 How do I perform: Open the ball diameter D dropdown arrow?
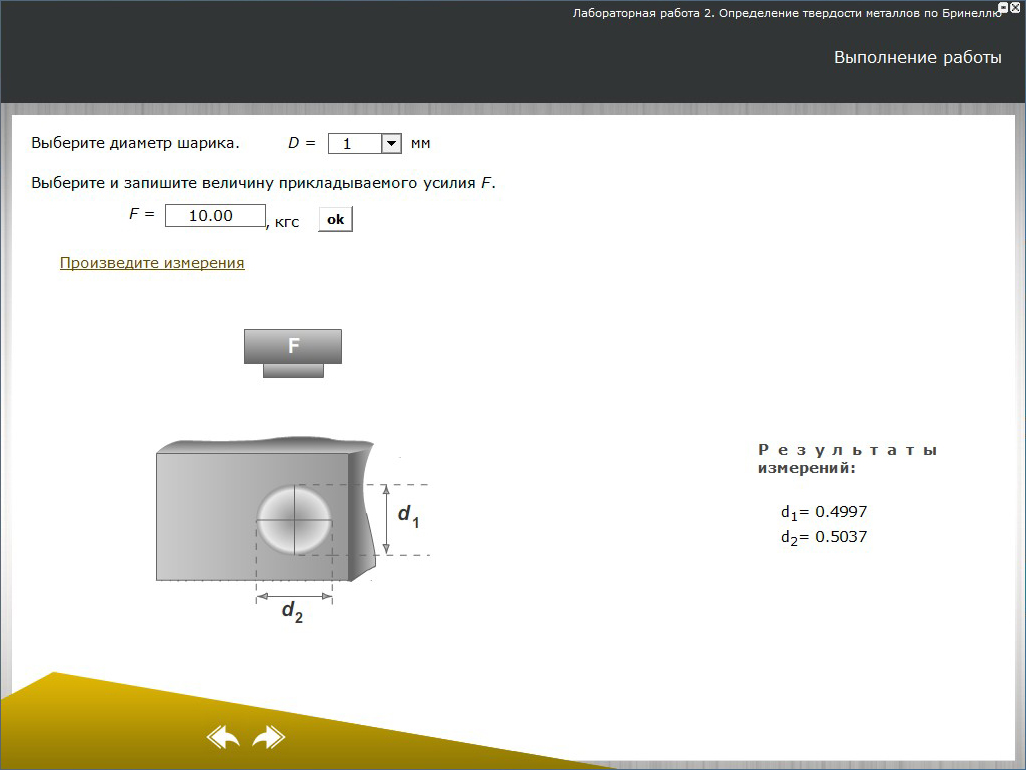391,144
